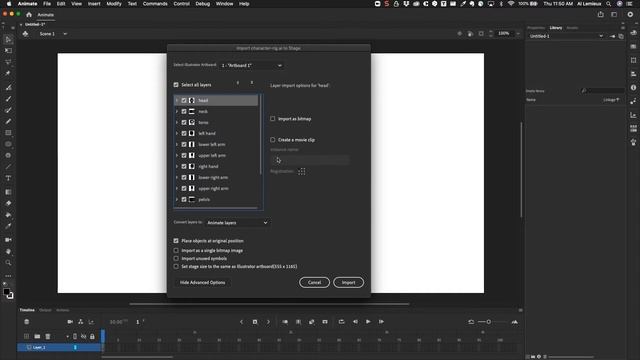Pick the Rectangle tool
640x360 pixels.
(8, 133)
